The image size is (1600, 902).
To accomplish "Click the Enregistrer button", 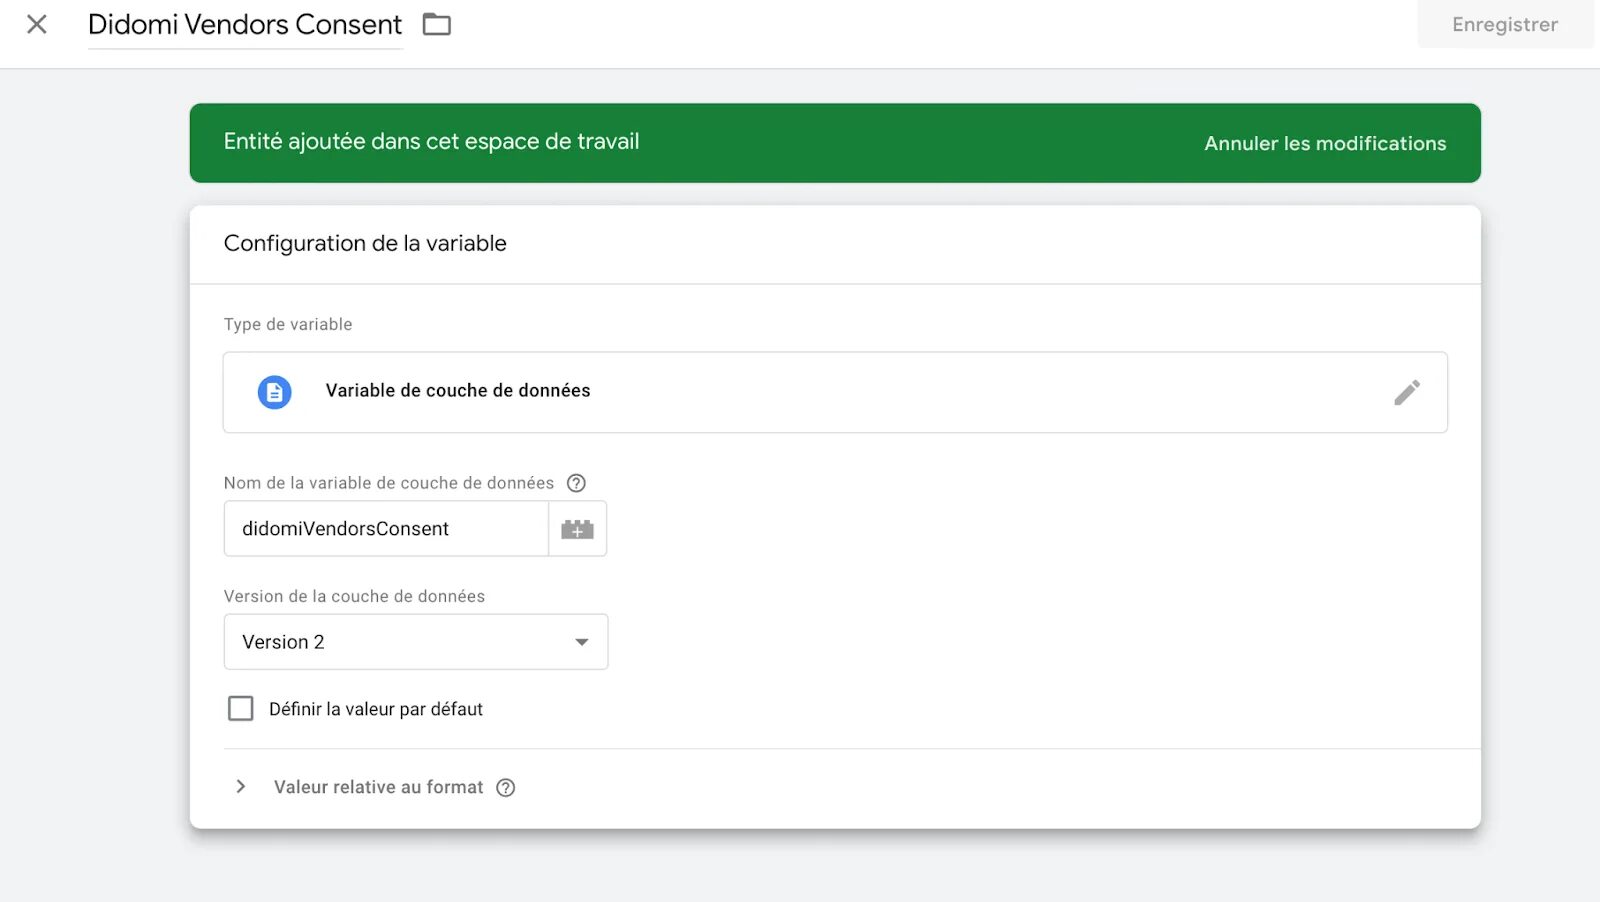I will [1505, 24].
